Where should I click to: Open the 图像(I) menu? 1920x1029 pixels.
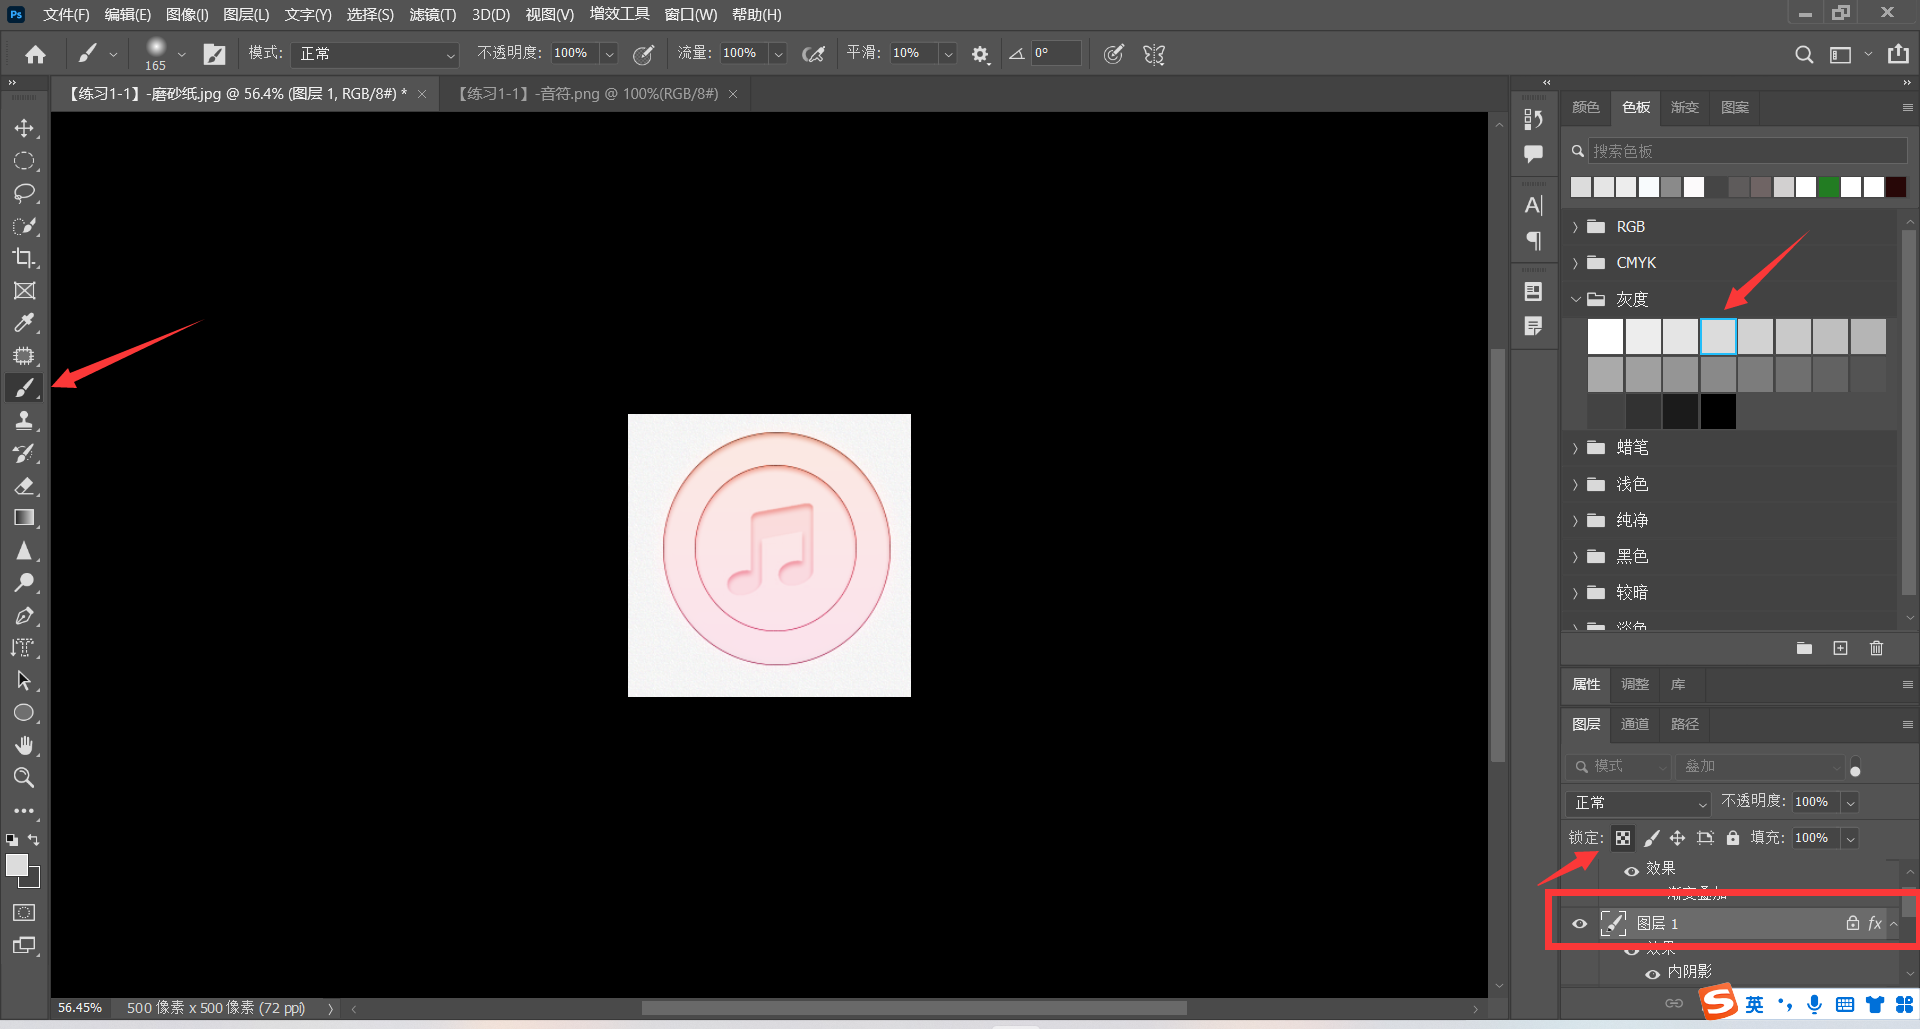[x=187, y=15]
